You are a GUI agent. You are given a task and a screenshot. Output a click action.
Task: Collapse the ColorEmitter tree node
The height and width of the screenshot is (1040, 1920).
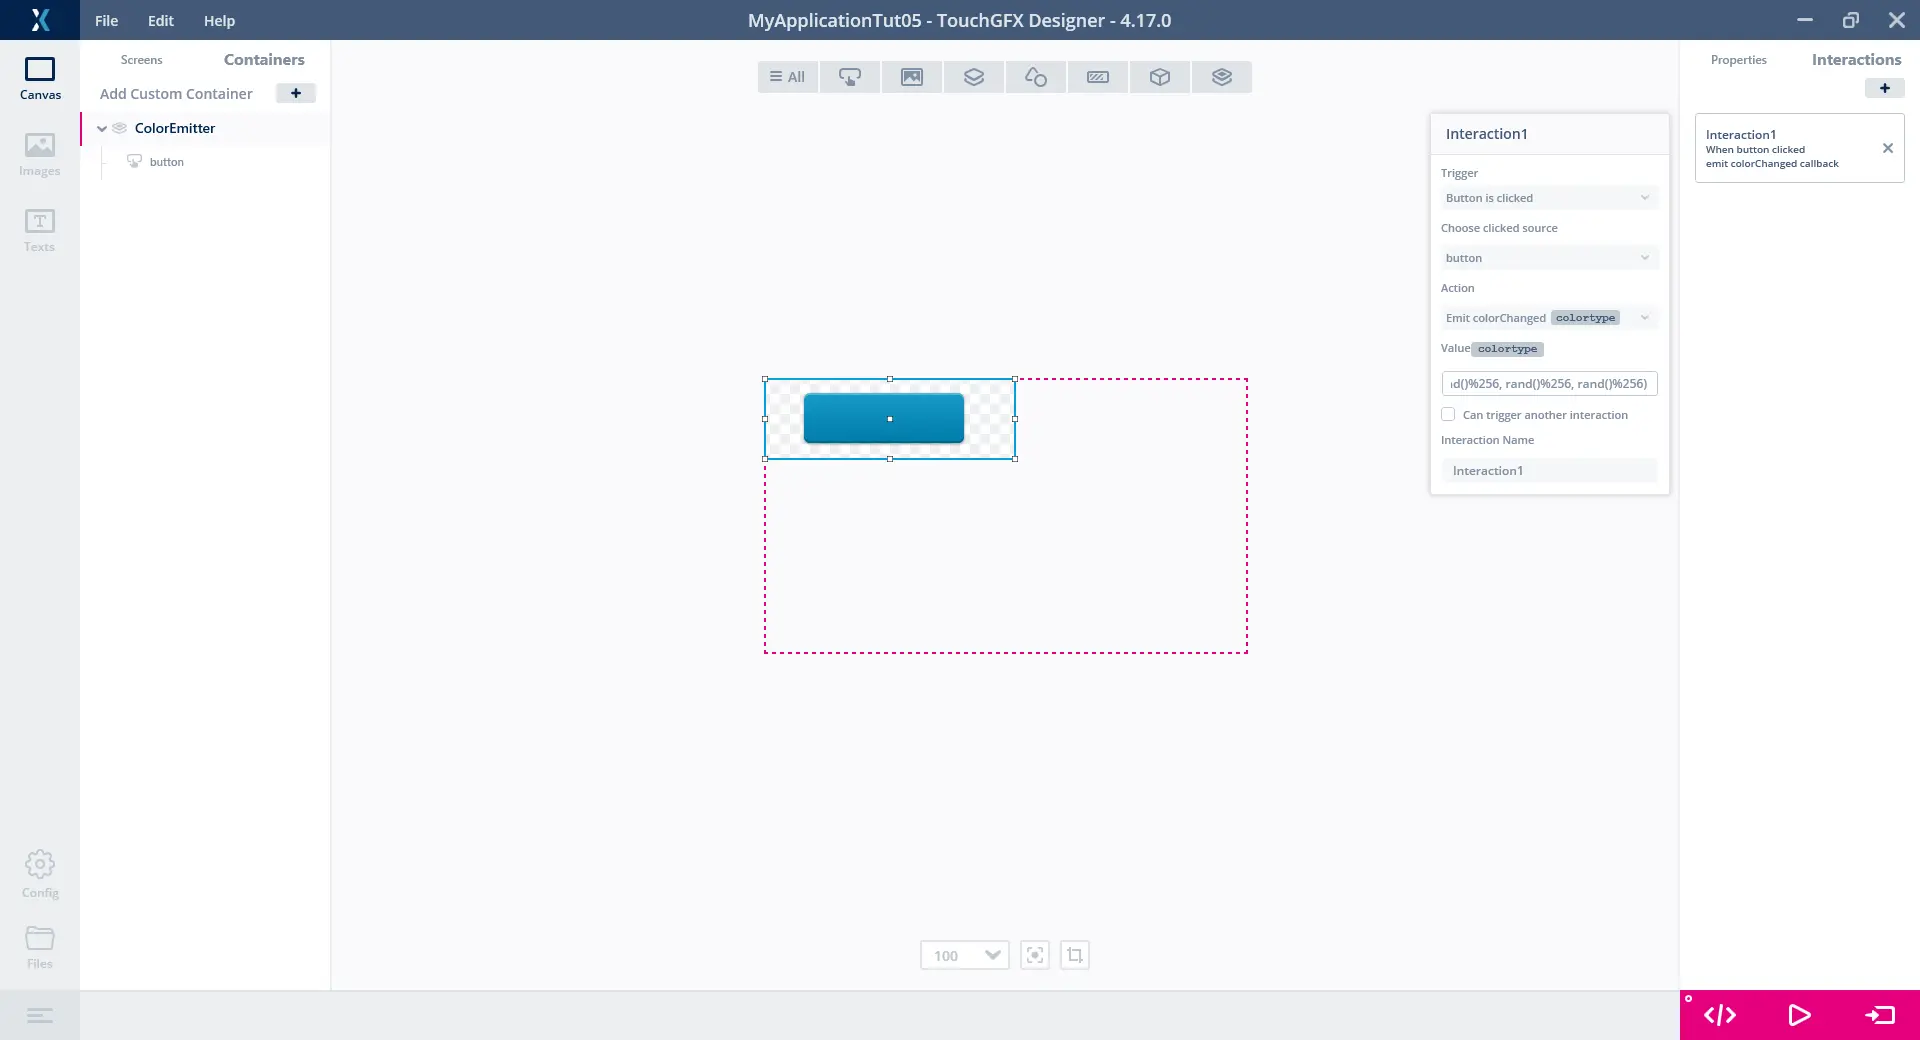point(102,128)
